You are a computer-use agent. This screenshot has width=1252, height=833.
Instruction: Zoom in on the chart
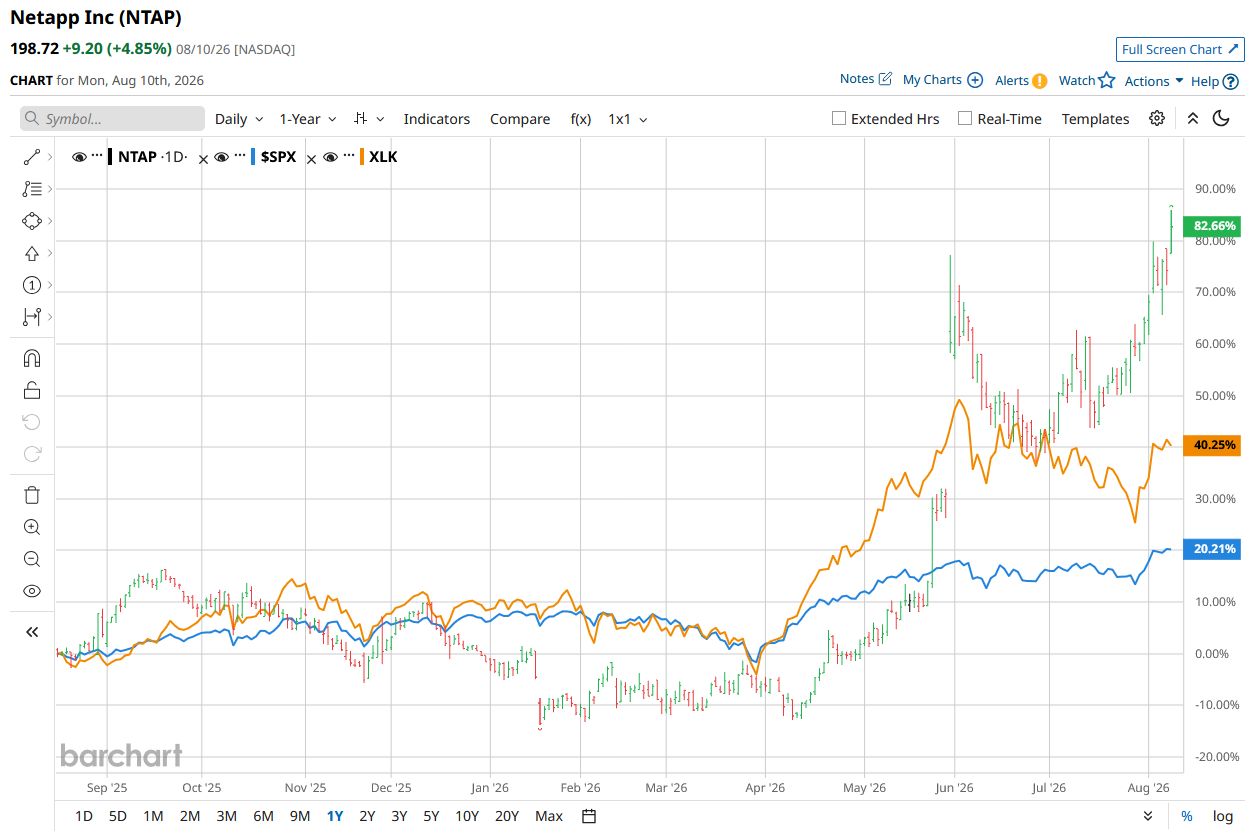click(31, 527)
